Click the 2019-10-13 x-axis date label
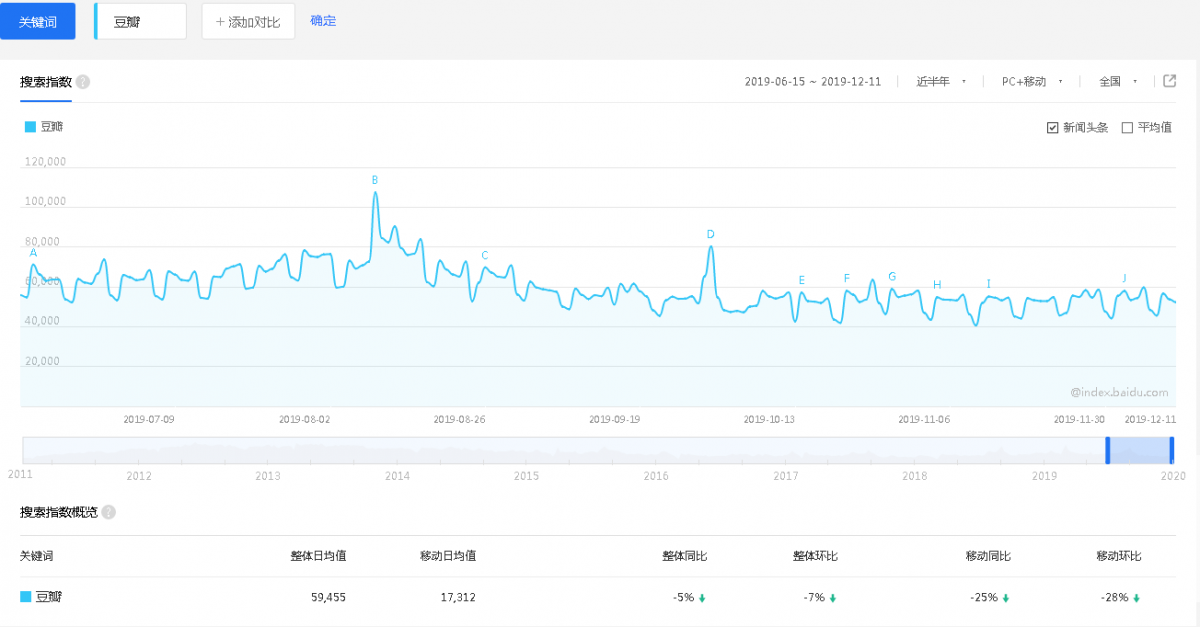This screenshot has width=1200, height=627. [770, 420]
